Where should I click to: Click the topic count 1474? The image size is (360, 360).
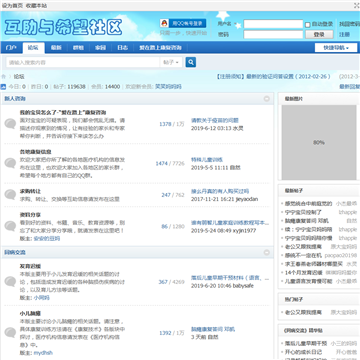[x=161, y=163]
